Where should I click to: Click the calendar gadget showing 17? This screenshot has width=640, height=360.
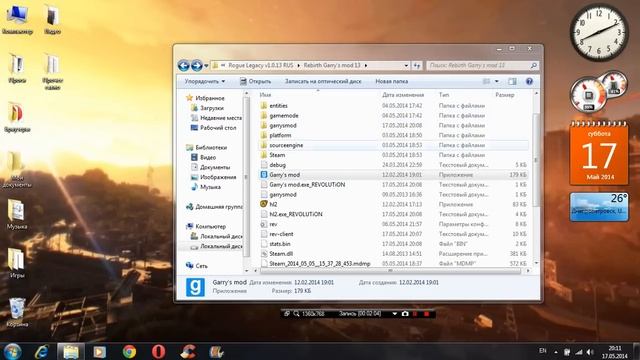click(x=599, y=153)
